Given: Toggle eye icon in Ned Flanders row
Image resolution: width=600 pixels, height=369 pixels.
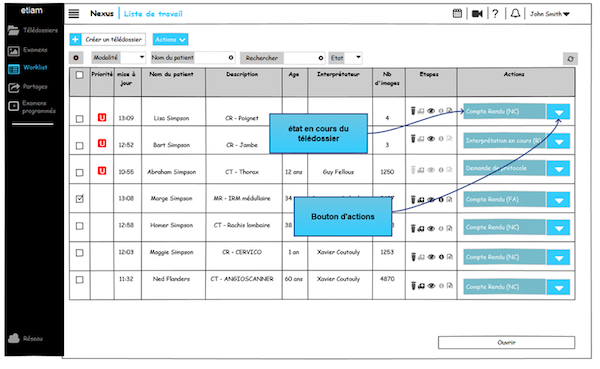Looking at the screenshot, I should point(431,286).
